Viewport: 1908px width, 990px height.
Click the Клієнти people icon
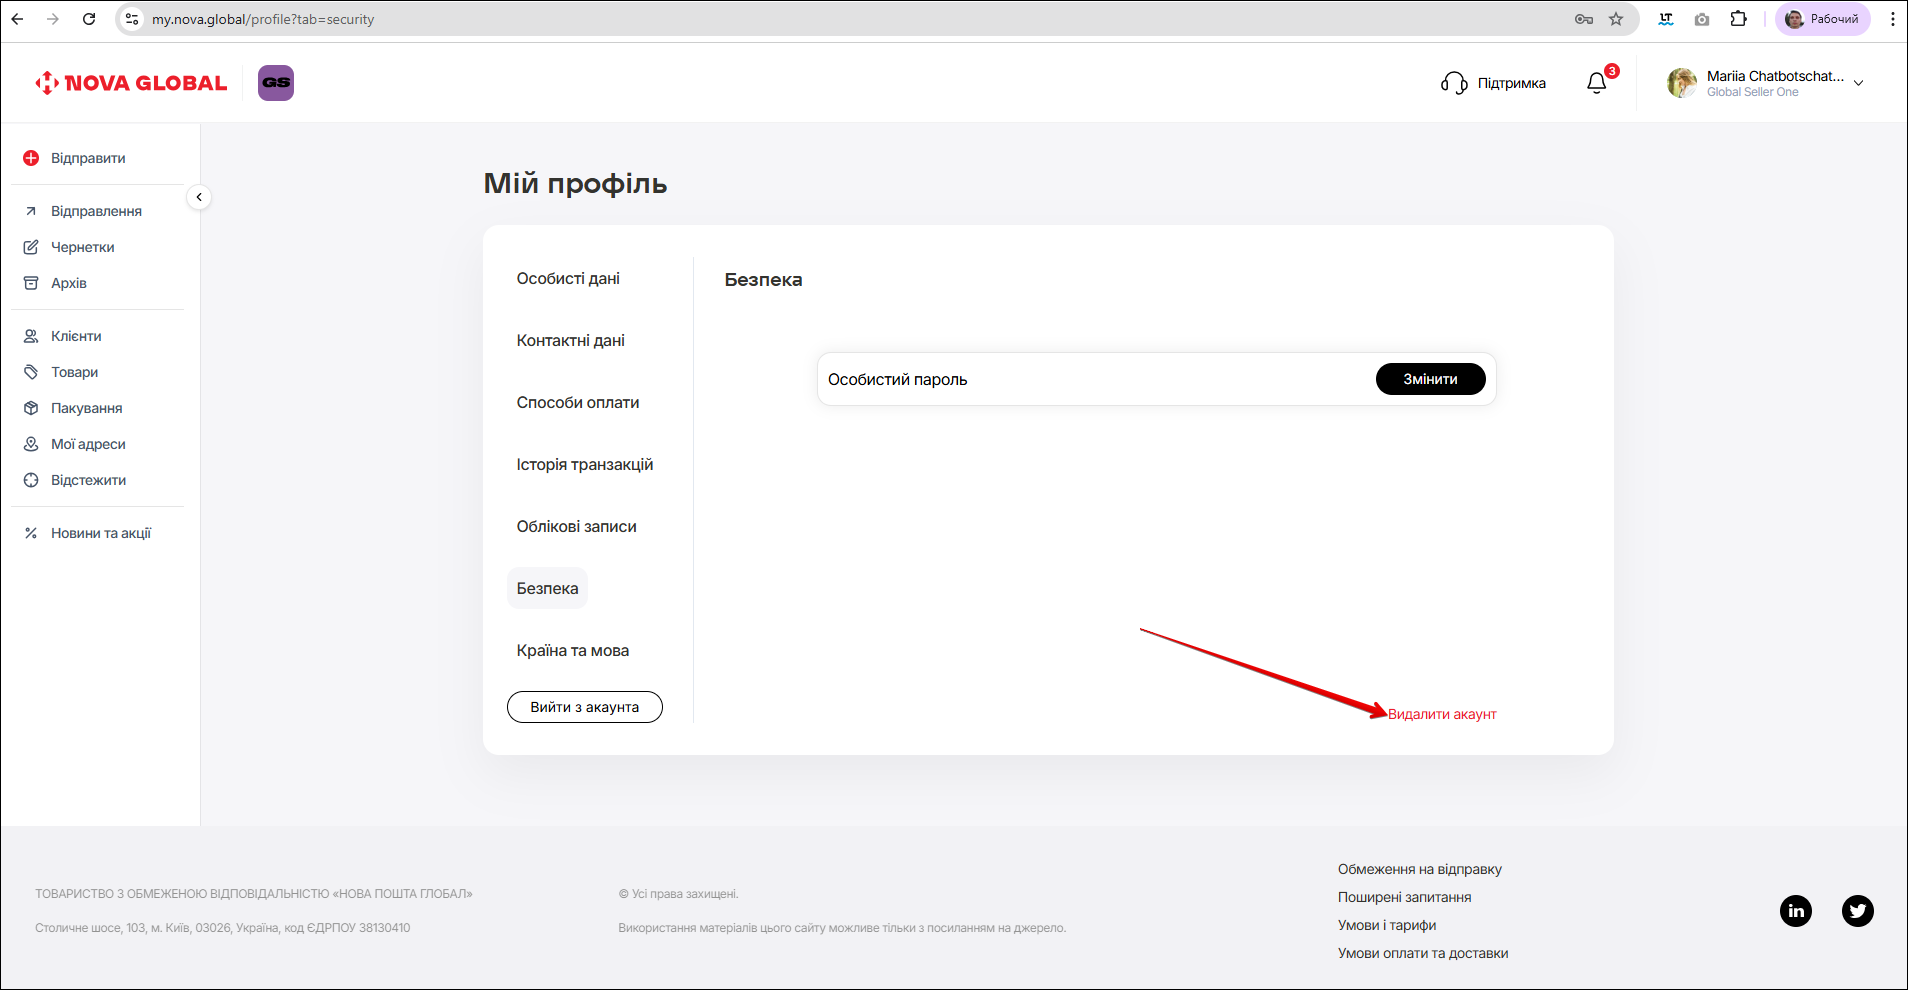31,336
